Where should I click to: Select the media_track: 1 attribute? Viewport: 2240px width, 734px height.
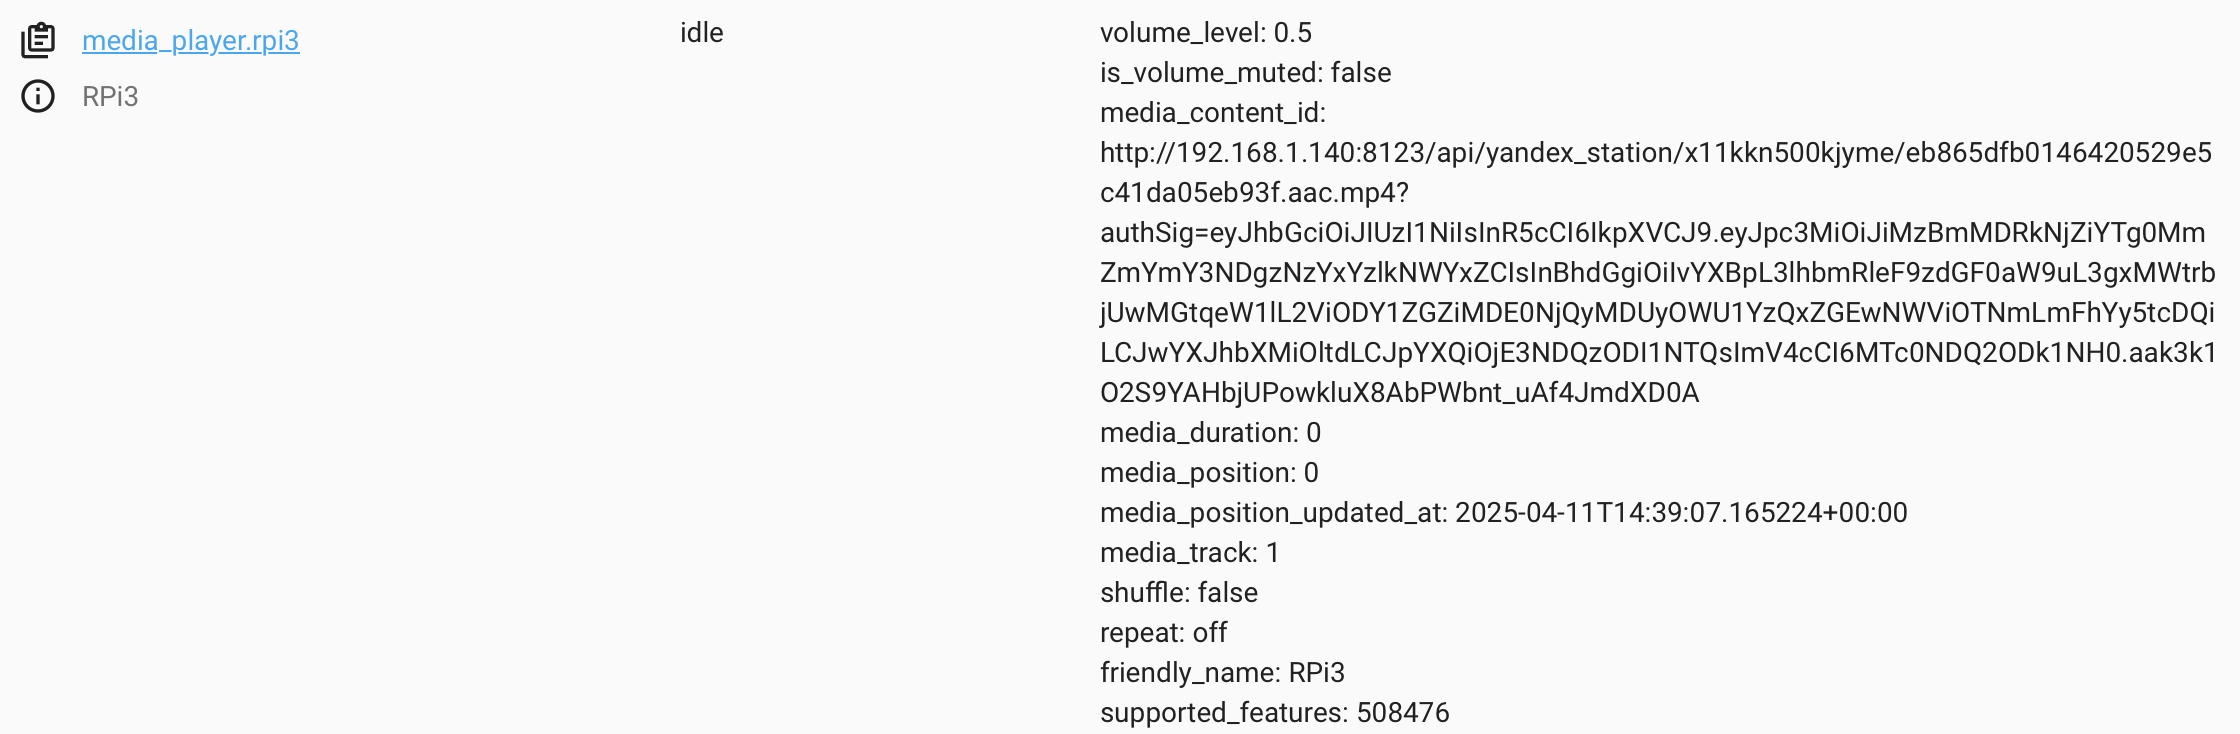pos(1189,552)
